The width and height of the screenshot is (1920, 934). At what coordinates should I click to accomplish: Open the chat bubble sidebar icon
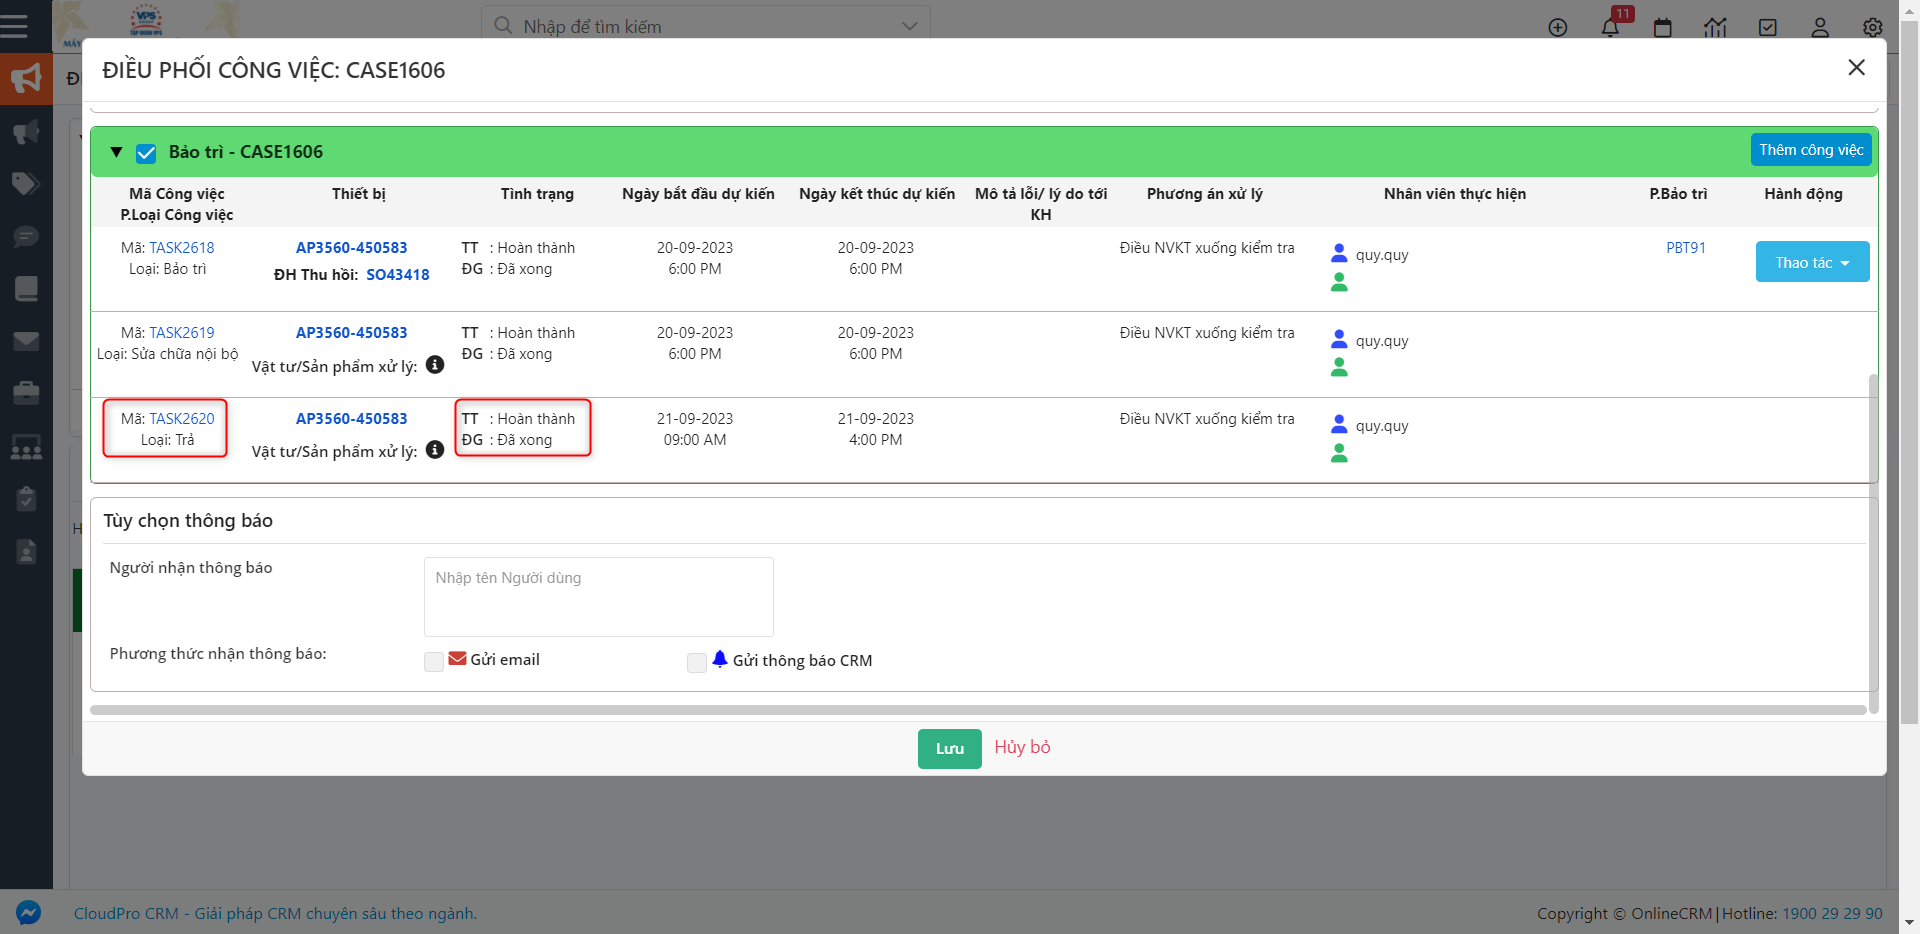[x=26, y=236]
